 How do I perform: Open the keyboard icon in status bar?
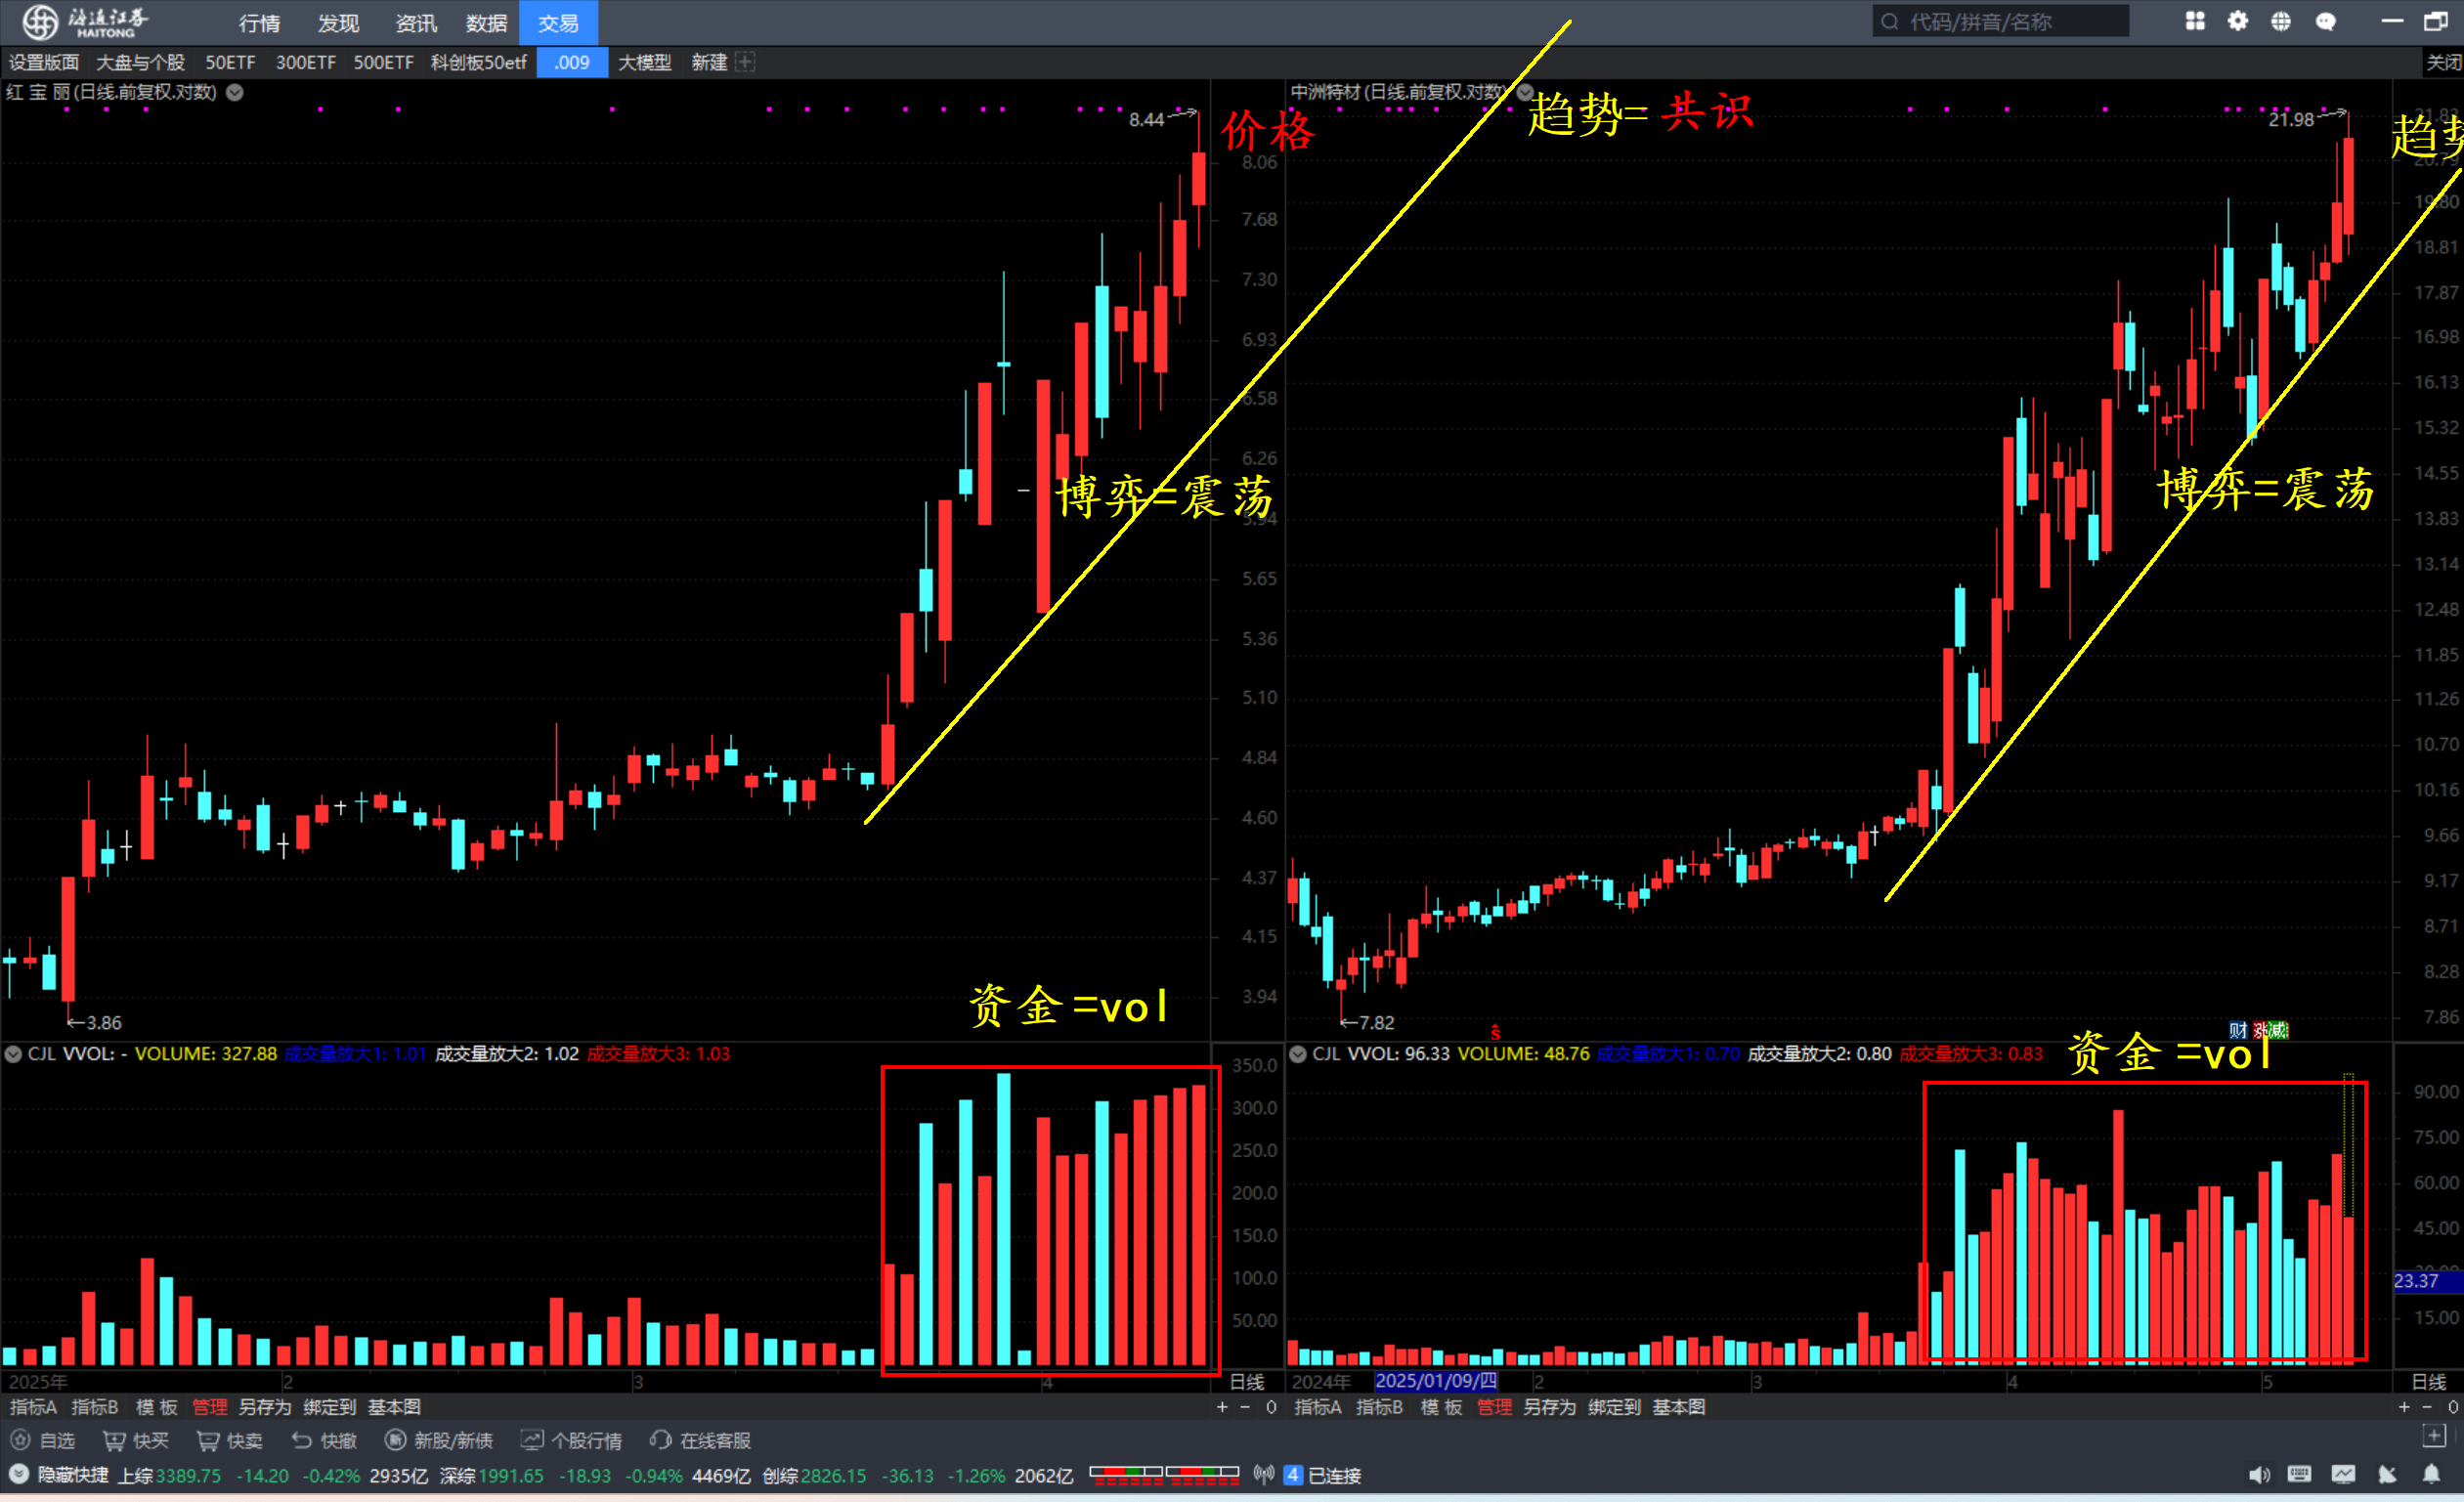[2299, 1474]
